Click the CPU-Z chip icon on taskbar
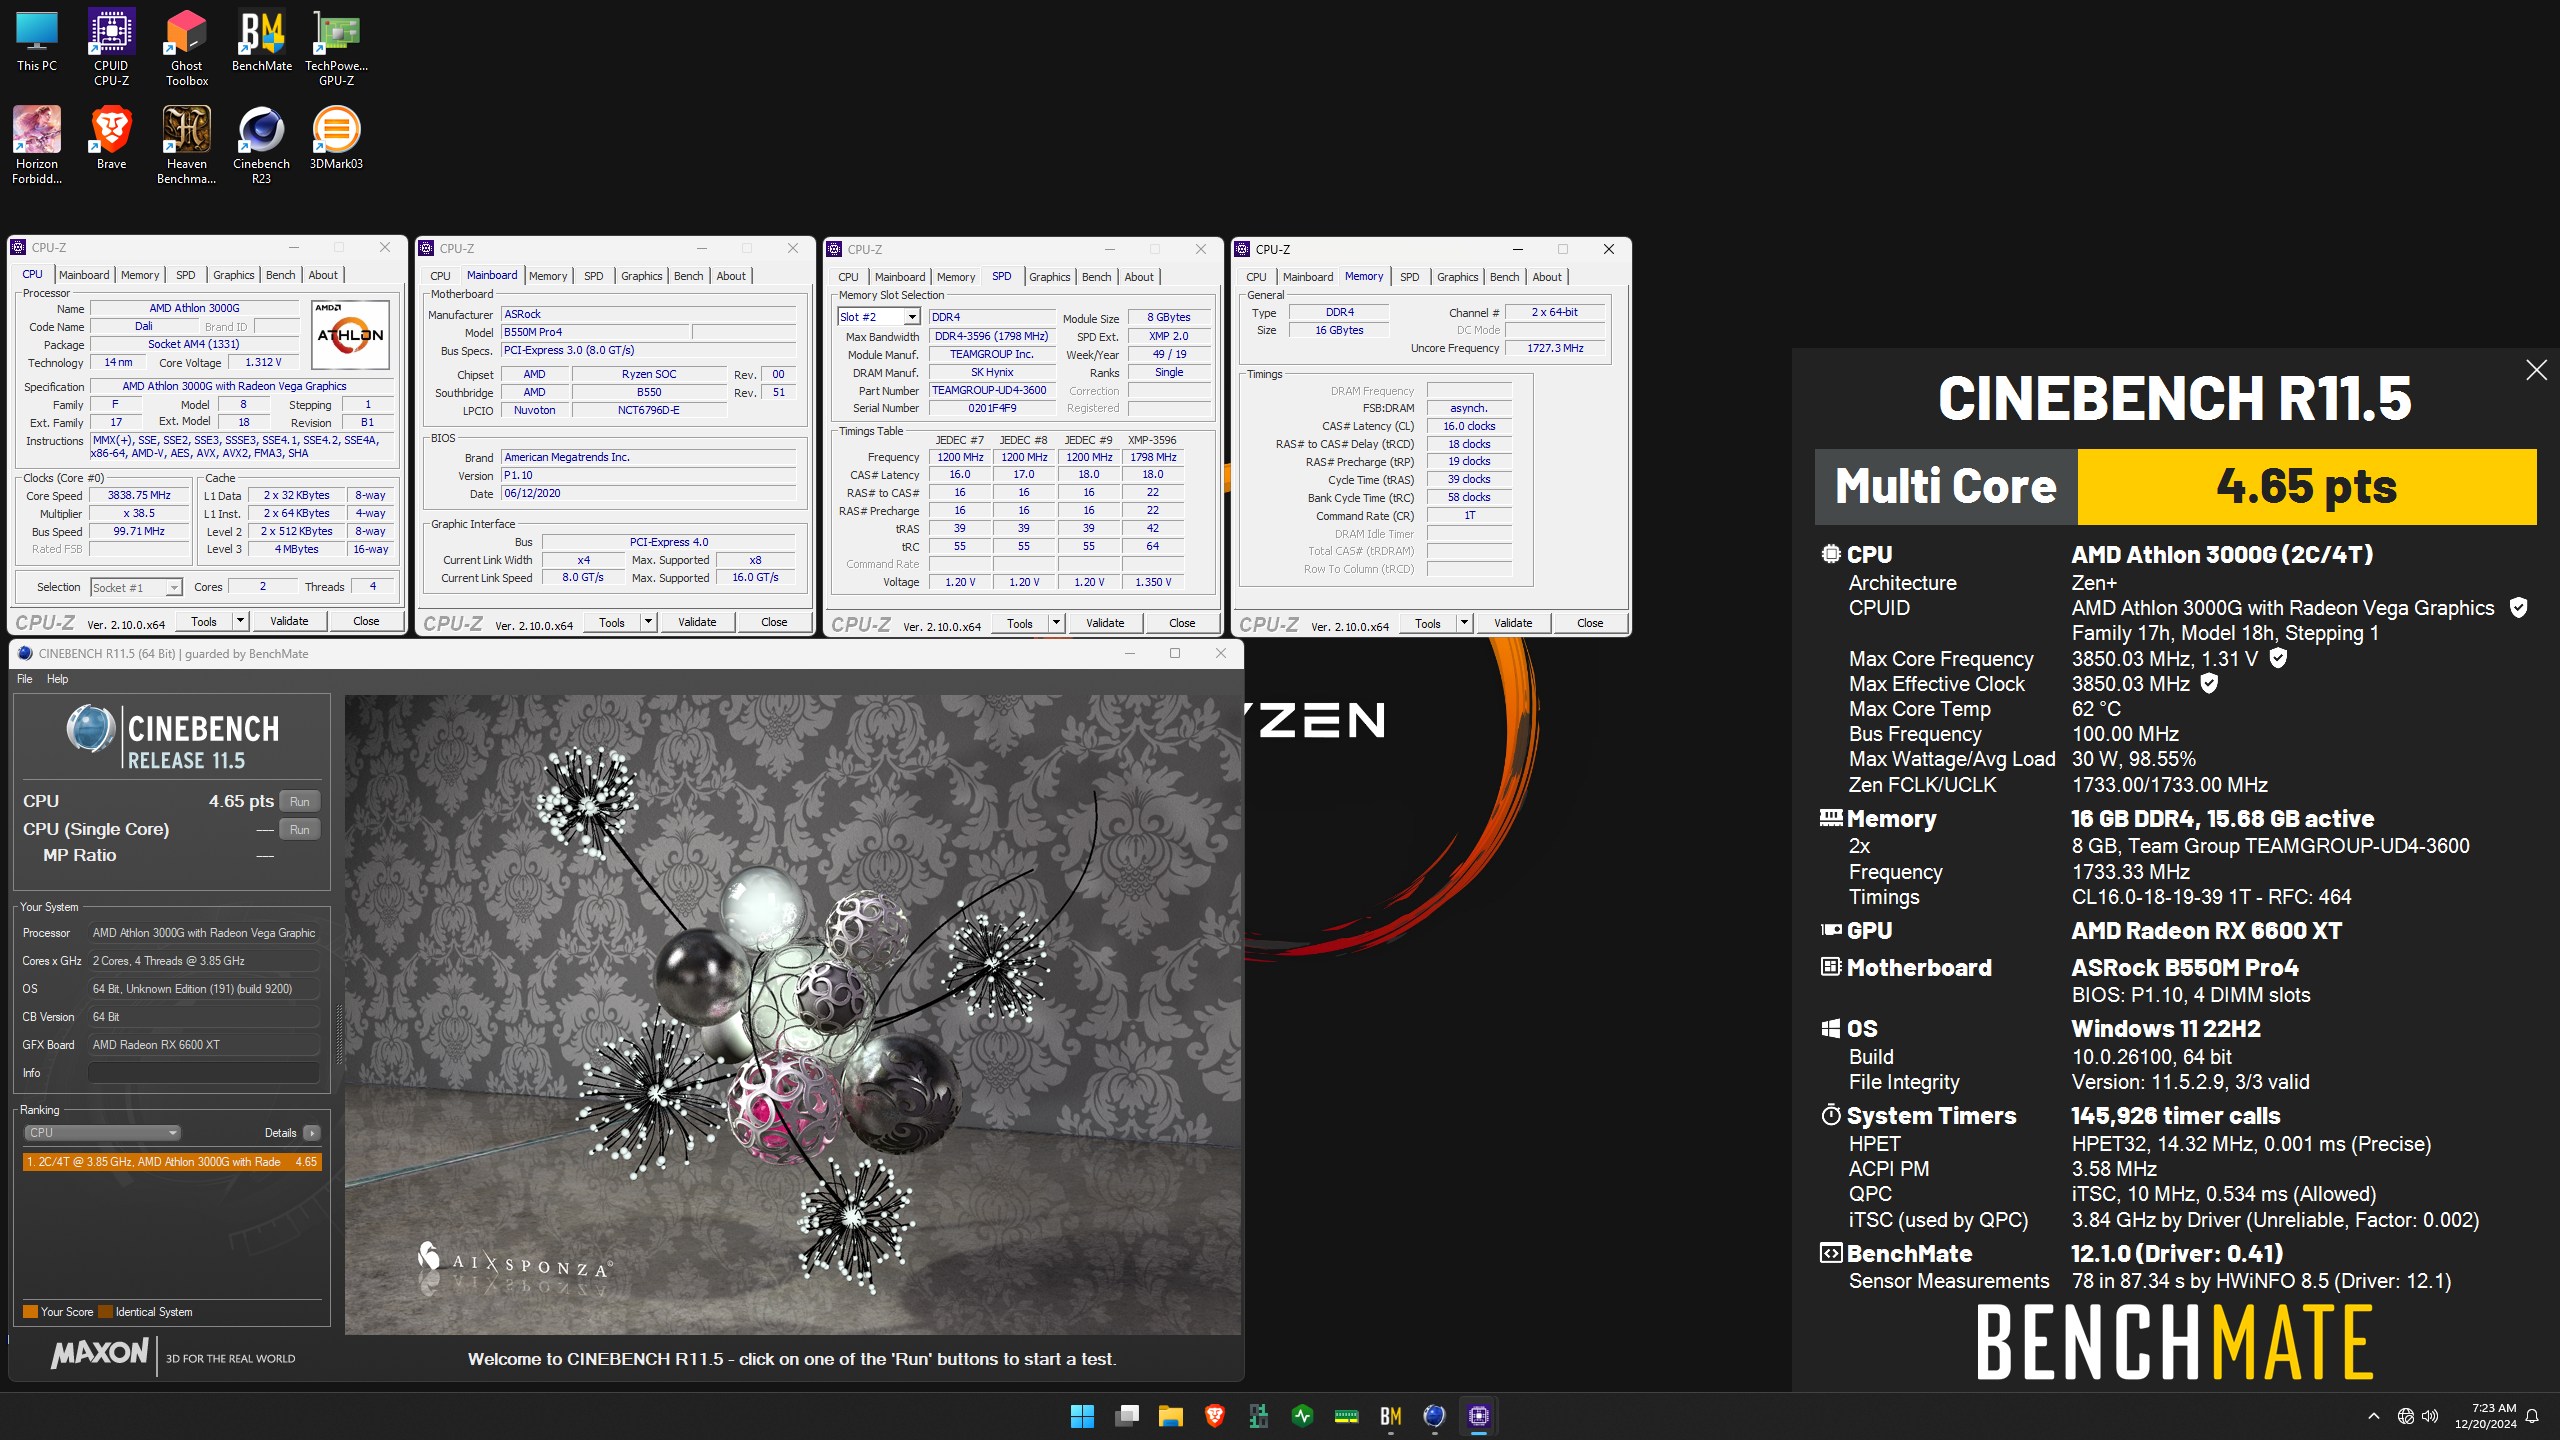 click(1478, 1416)
